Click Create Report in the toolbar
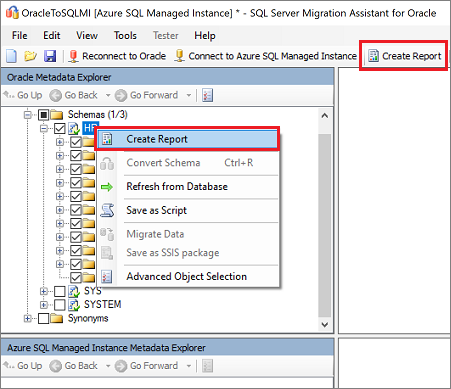The height and width of the screenshot is (389, 451). (x=404, y=56)
